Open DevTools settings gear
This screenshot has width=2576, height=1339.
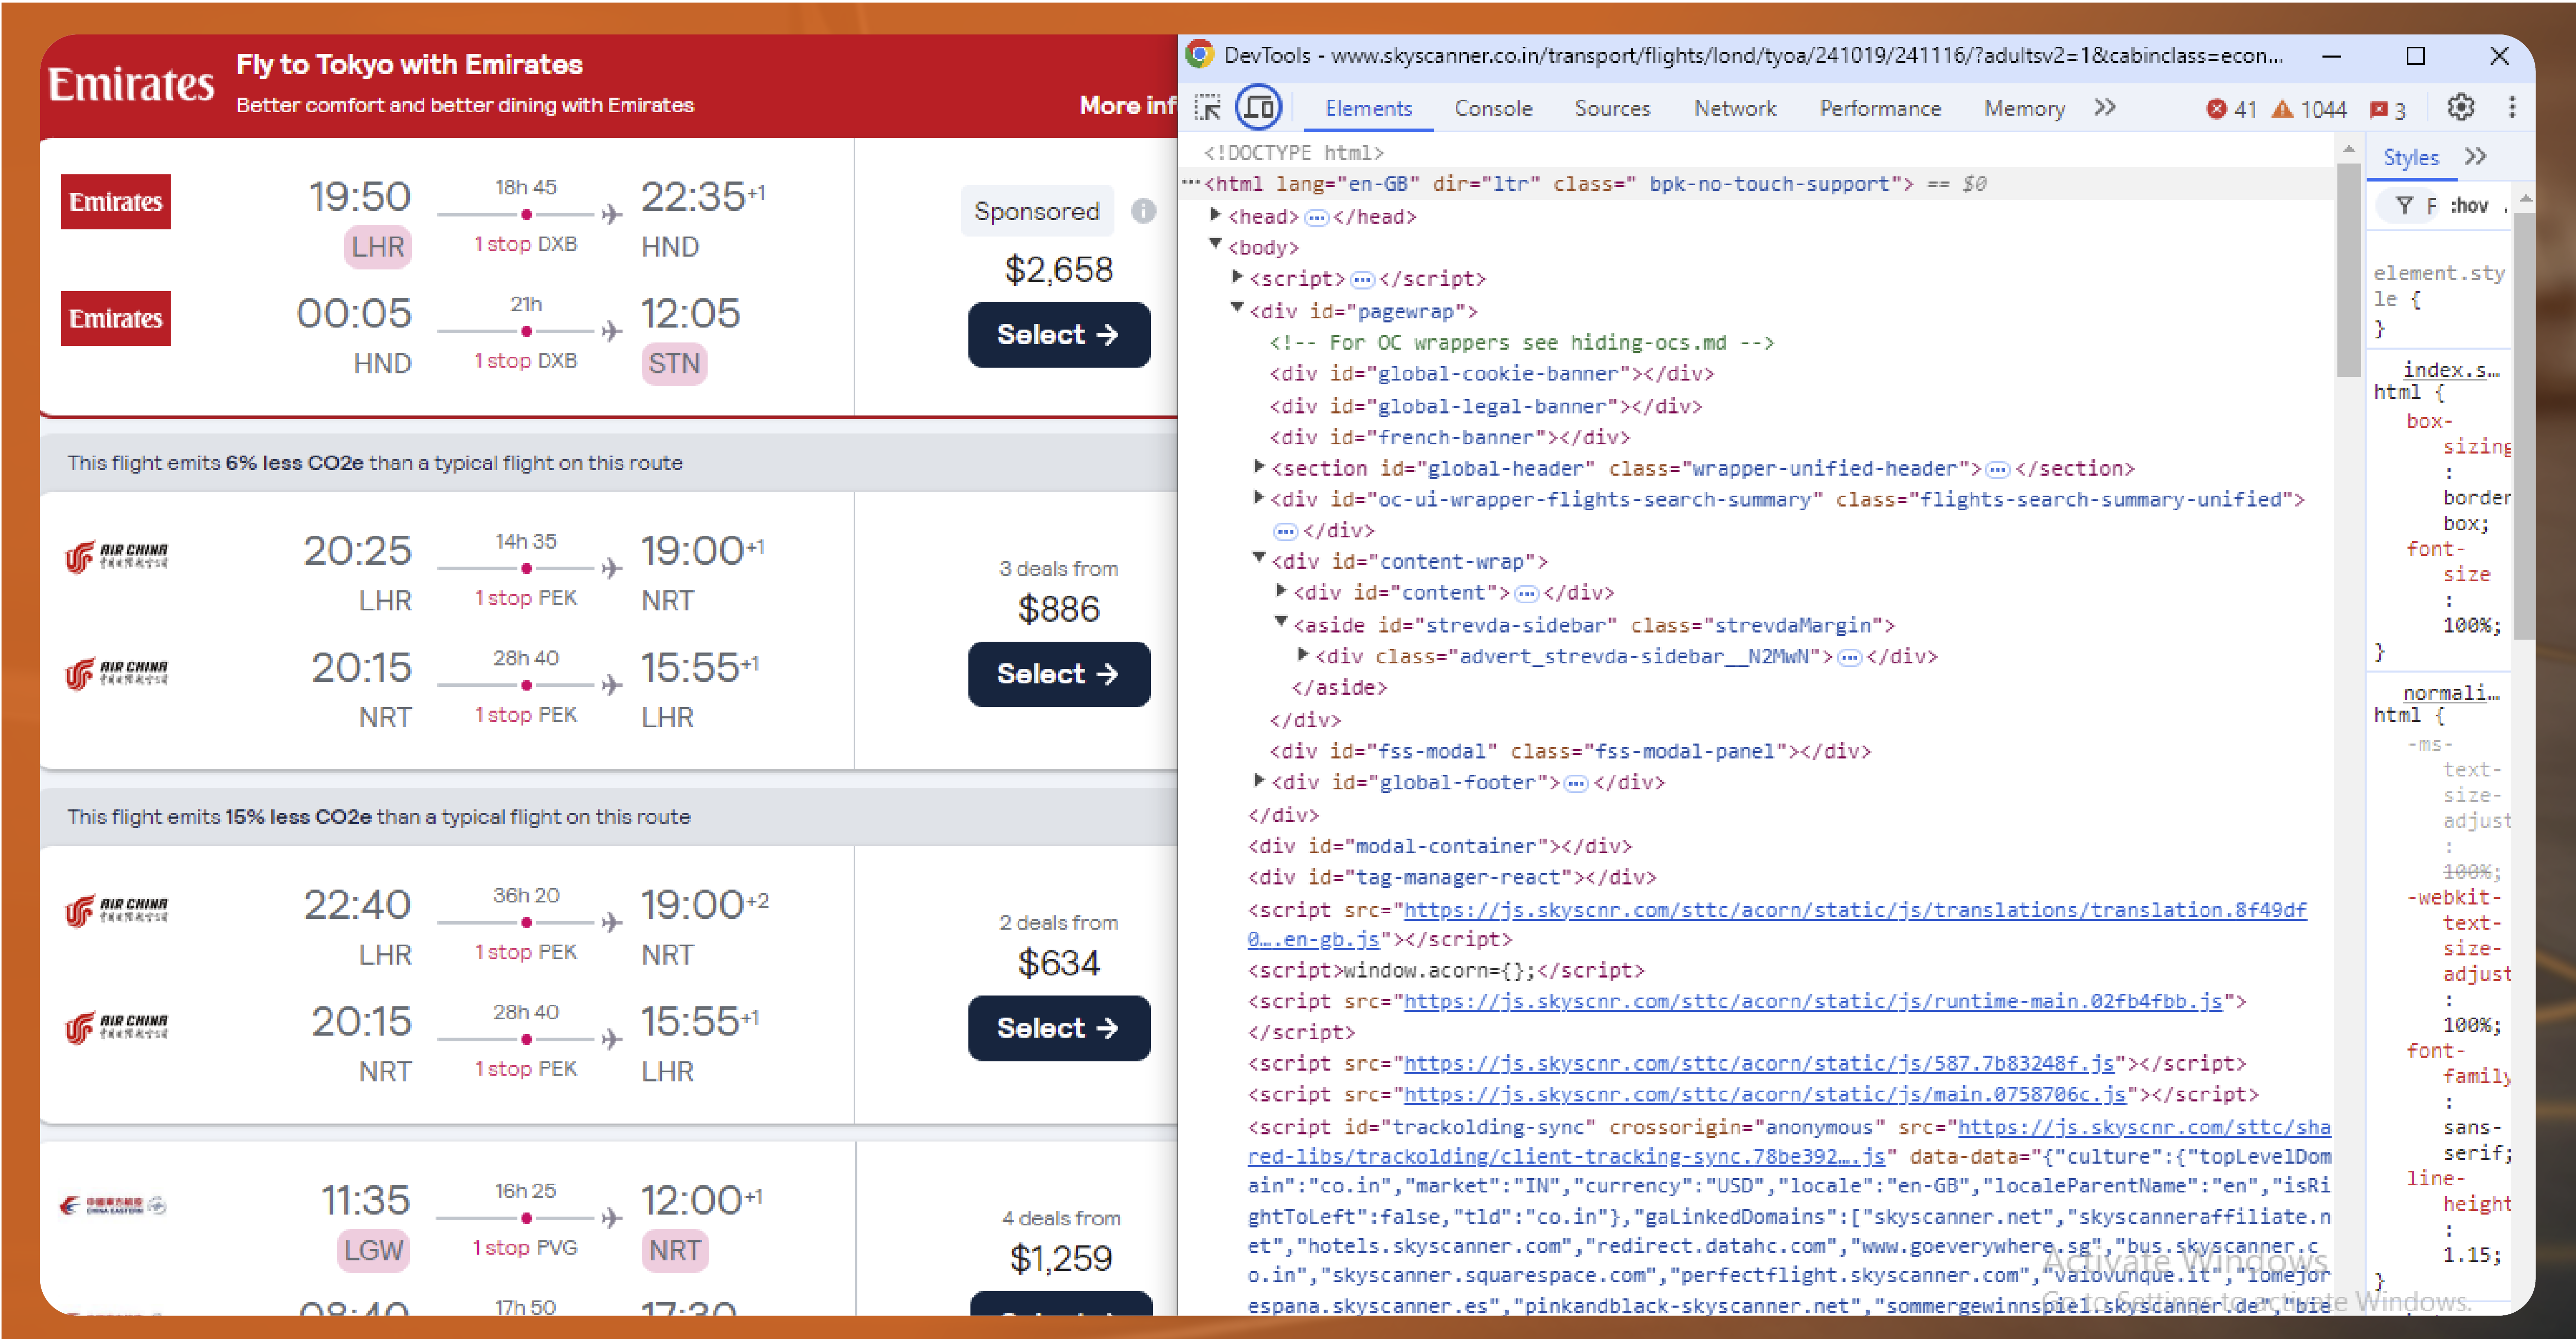coord(2461,107)
